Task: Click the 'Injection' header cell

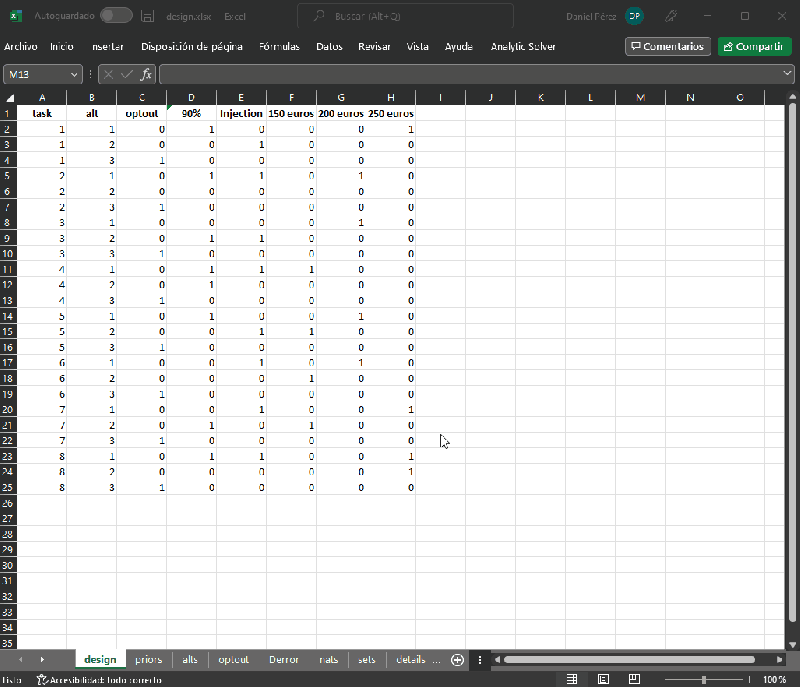Action: [x=241, y=113]
